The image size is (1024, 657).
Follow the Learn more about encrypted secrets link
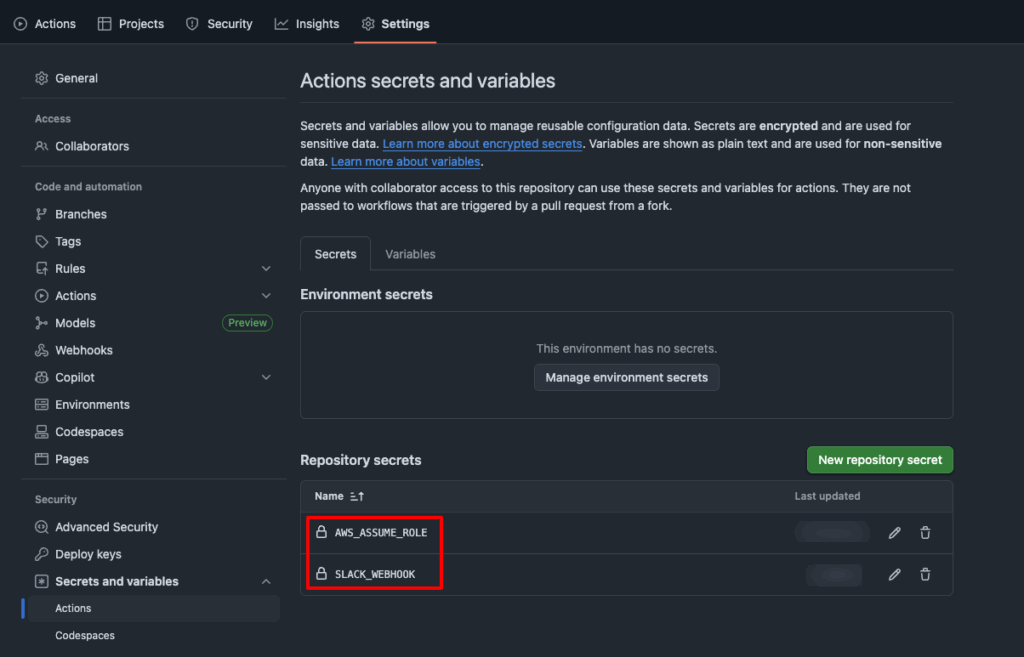tap(482, 144)
